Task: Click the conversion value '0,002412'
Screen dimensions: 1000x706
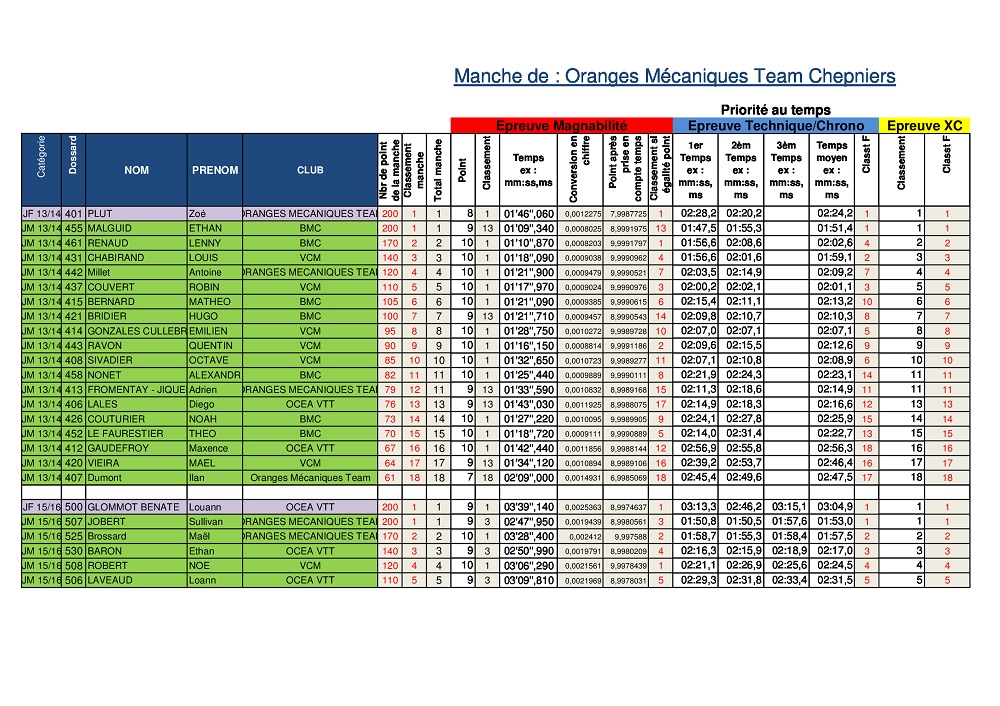Action: click(580, 536)
